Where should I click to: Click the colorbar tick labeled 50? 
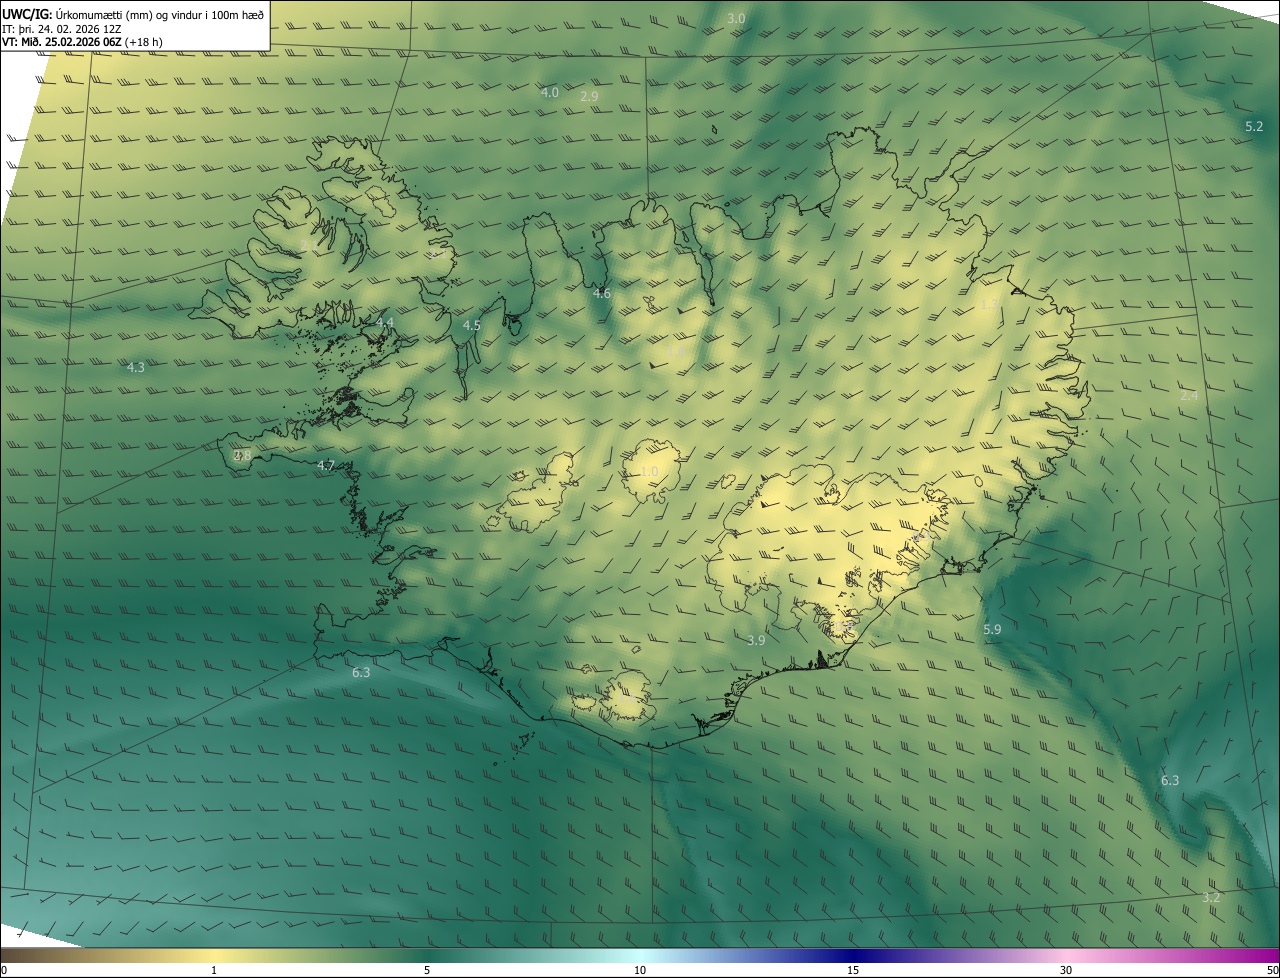1272,970
